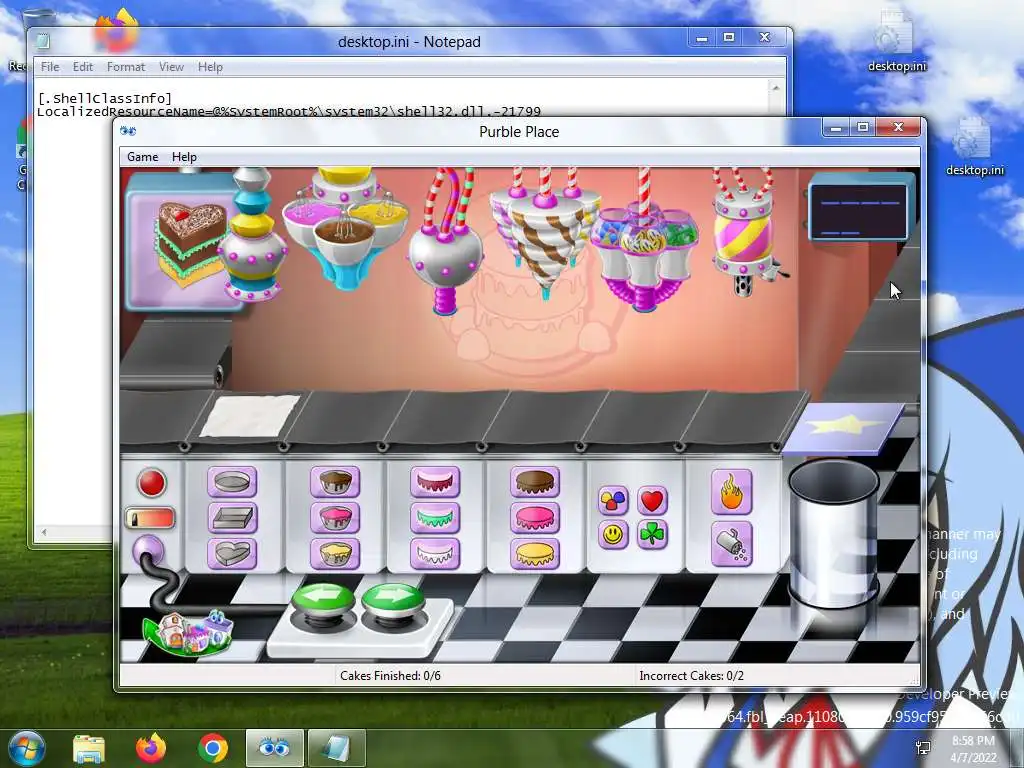This screenshot has width=1024, height=768.
Task: Switch to Notepad taskbar button
Action: tap(337, 748)
